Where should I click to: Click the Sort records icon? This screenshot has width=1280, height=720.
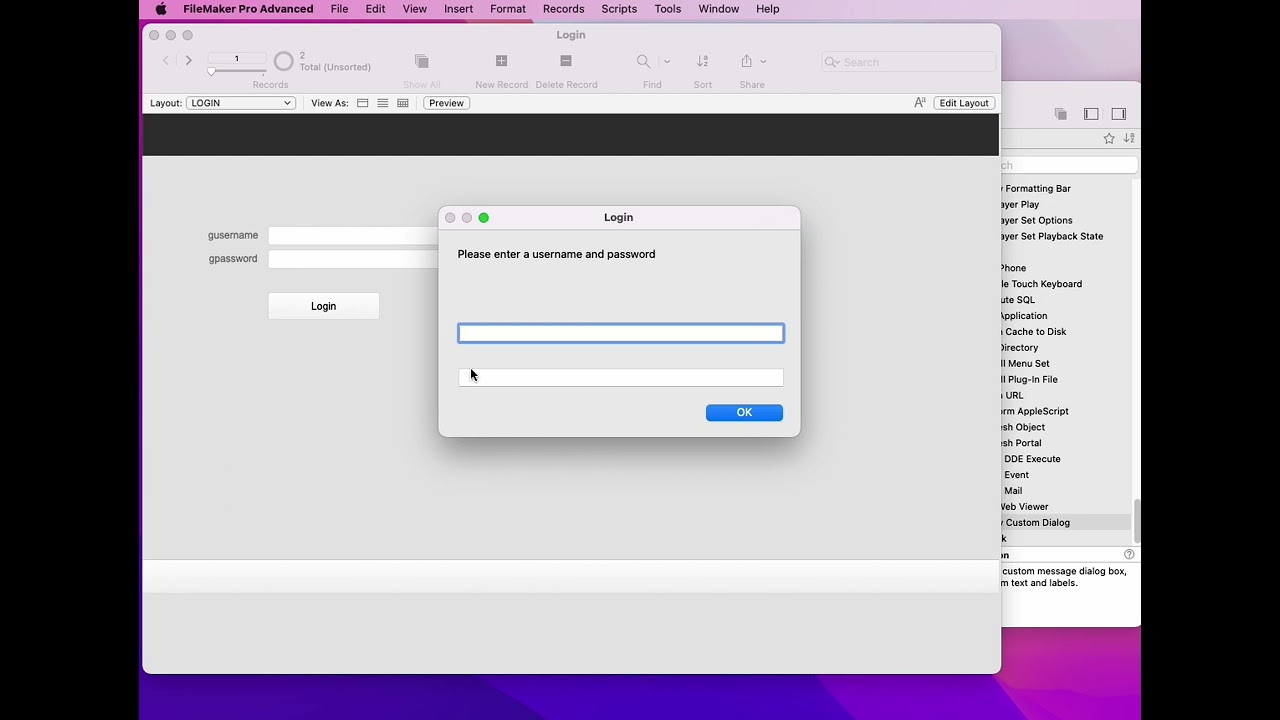[x=702, y=61]
